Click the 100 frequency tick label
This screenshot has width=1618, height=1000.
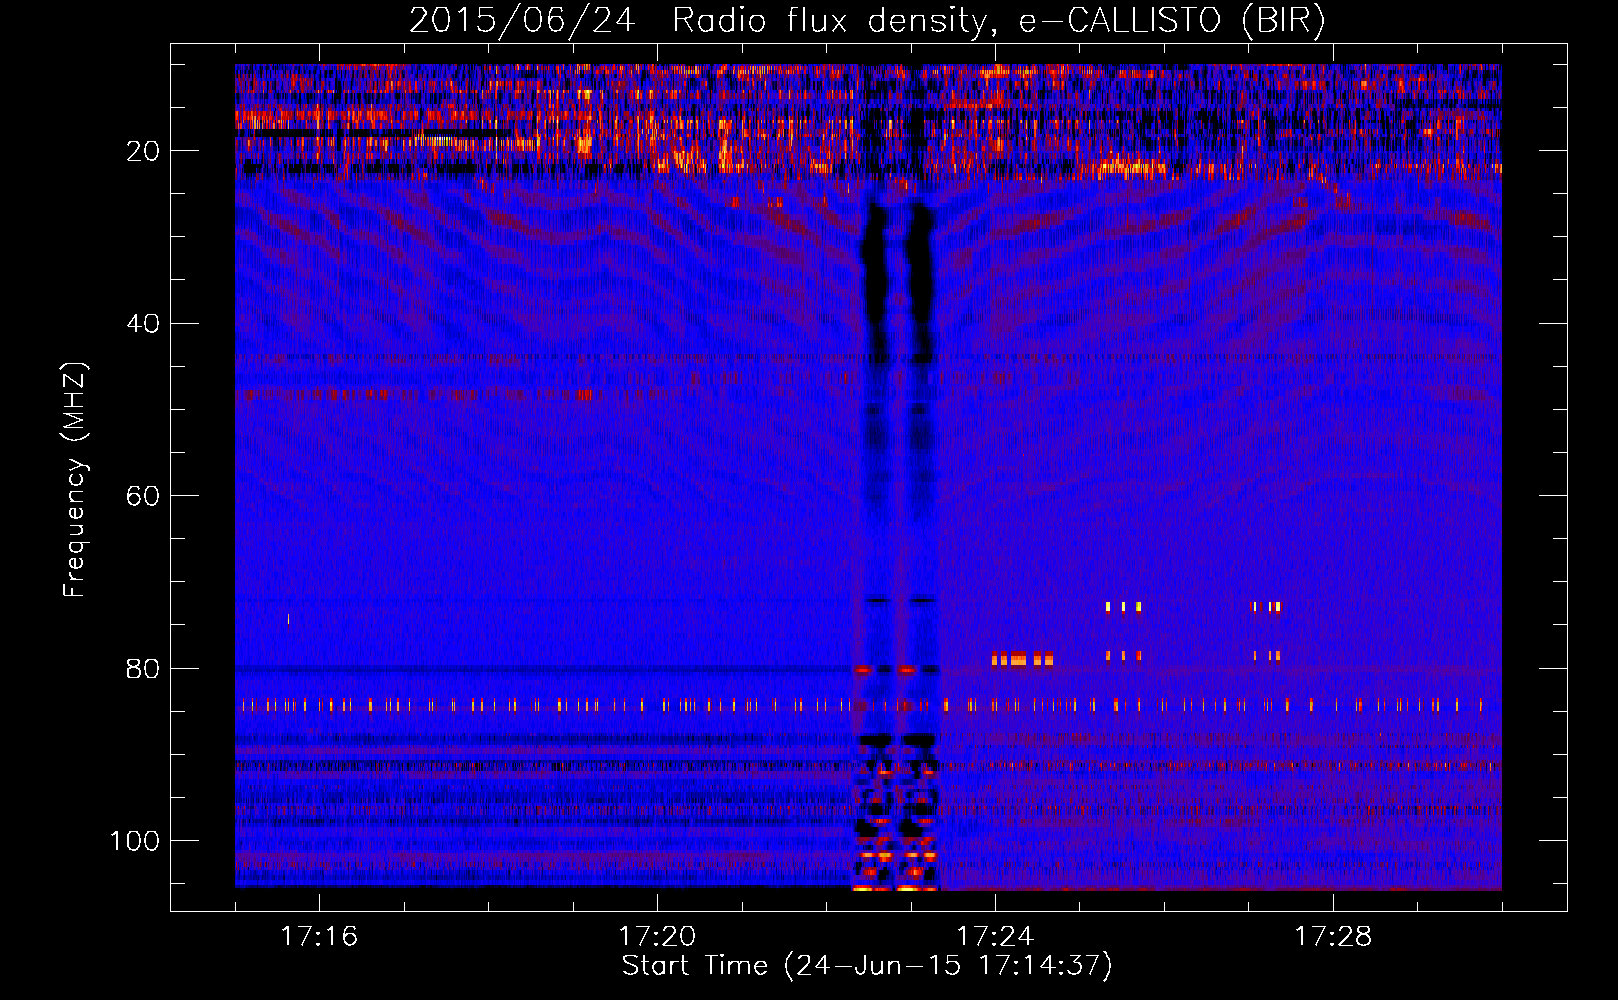(x=135, y=841)
